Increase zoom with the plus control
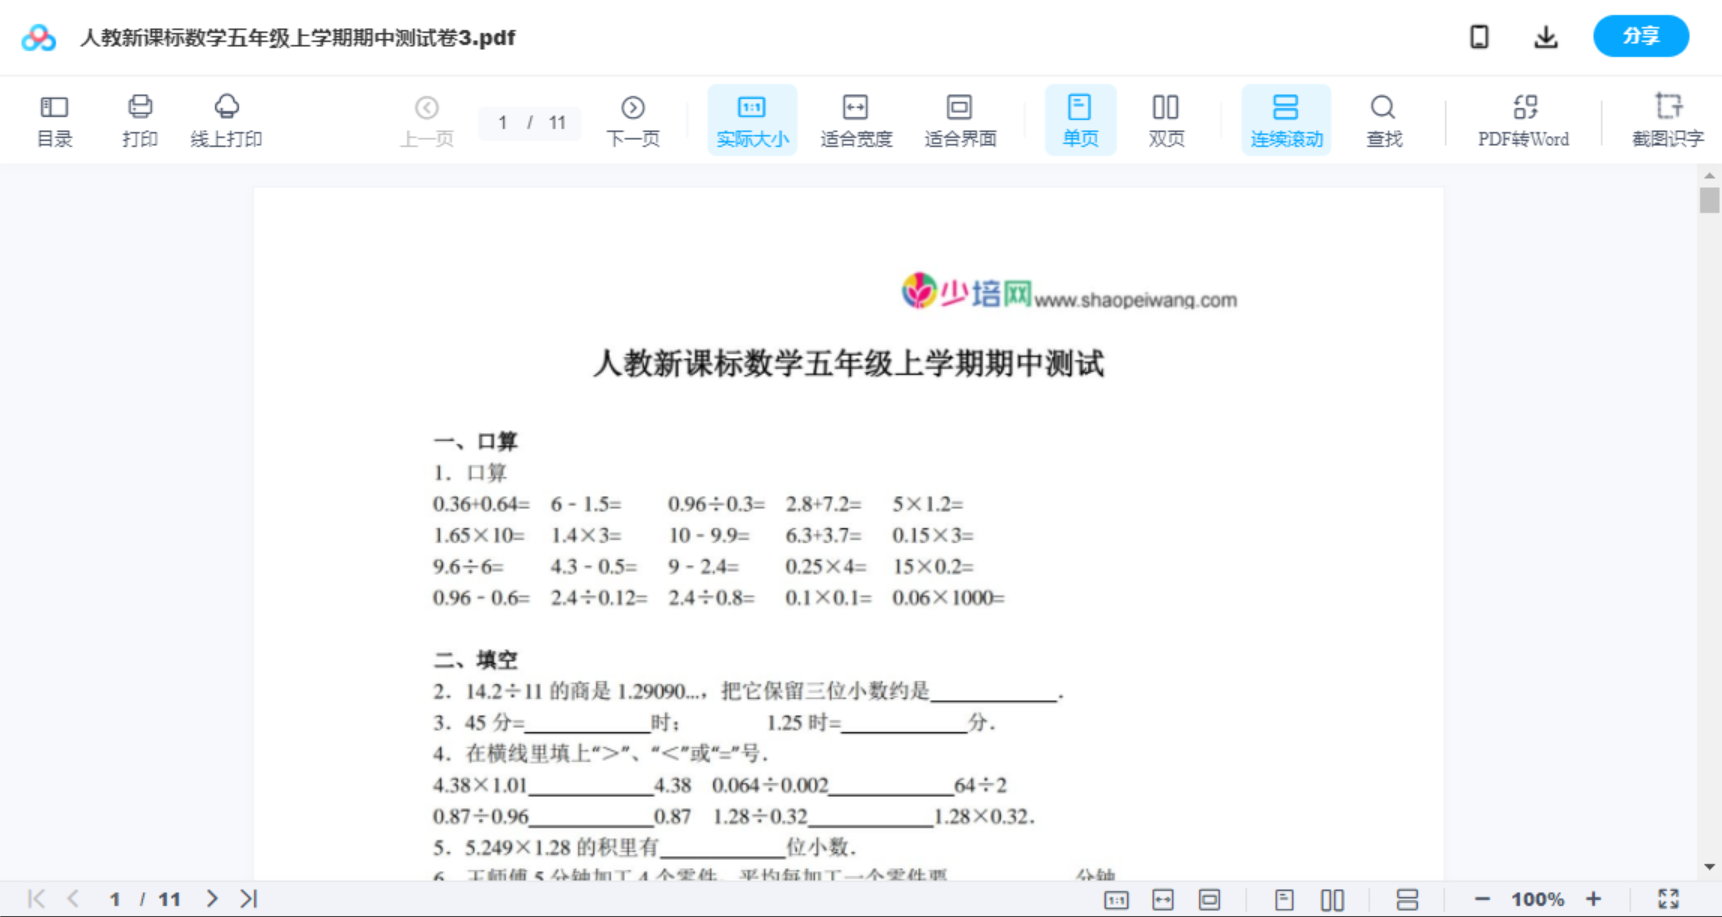Viewport: 1722px width, 917px height. 1594,898
